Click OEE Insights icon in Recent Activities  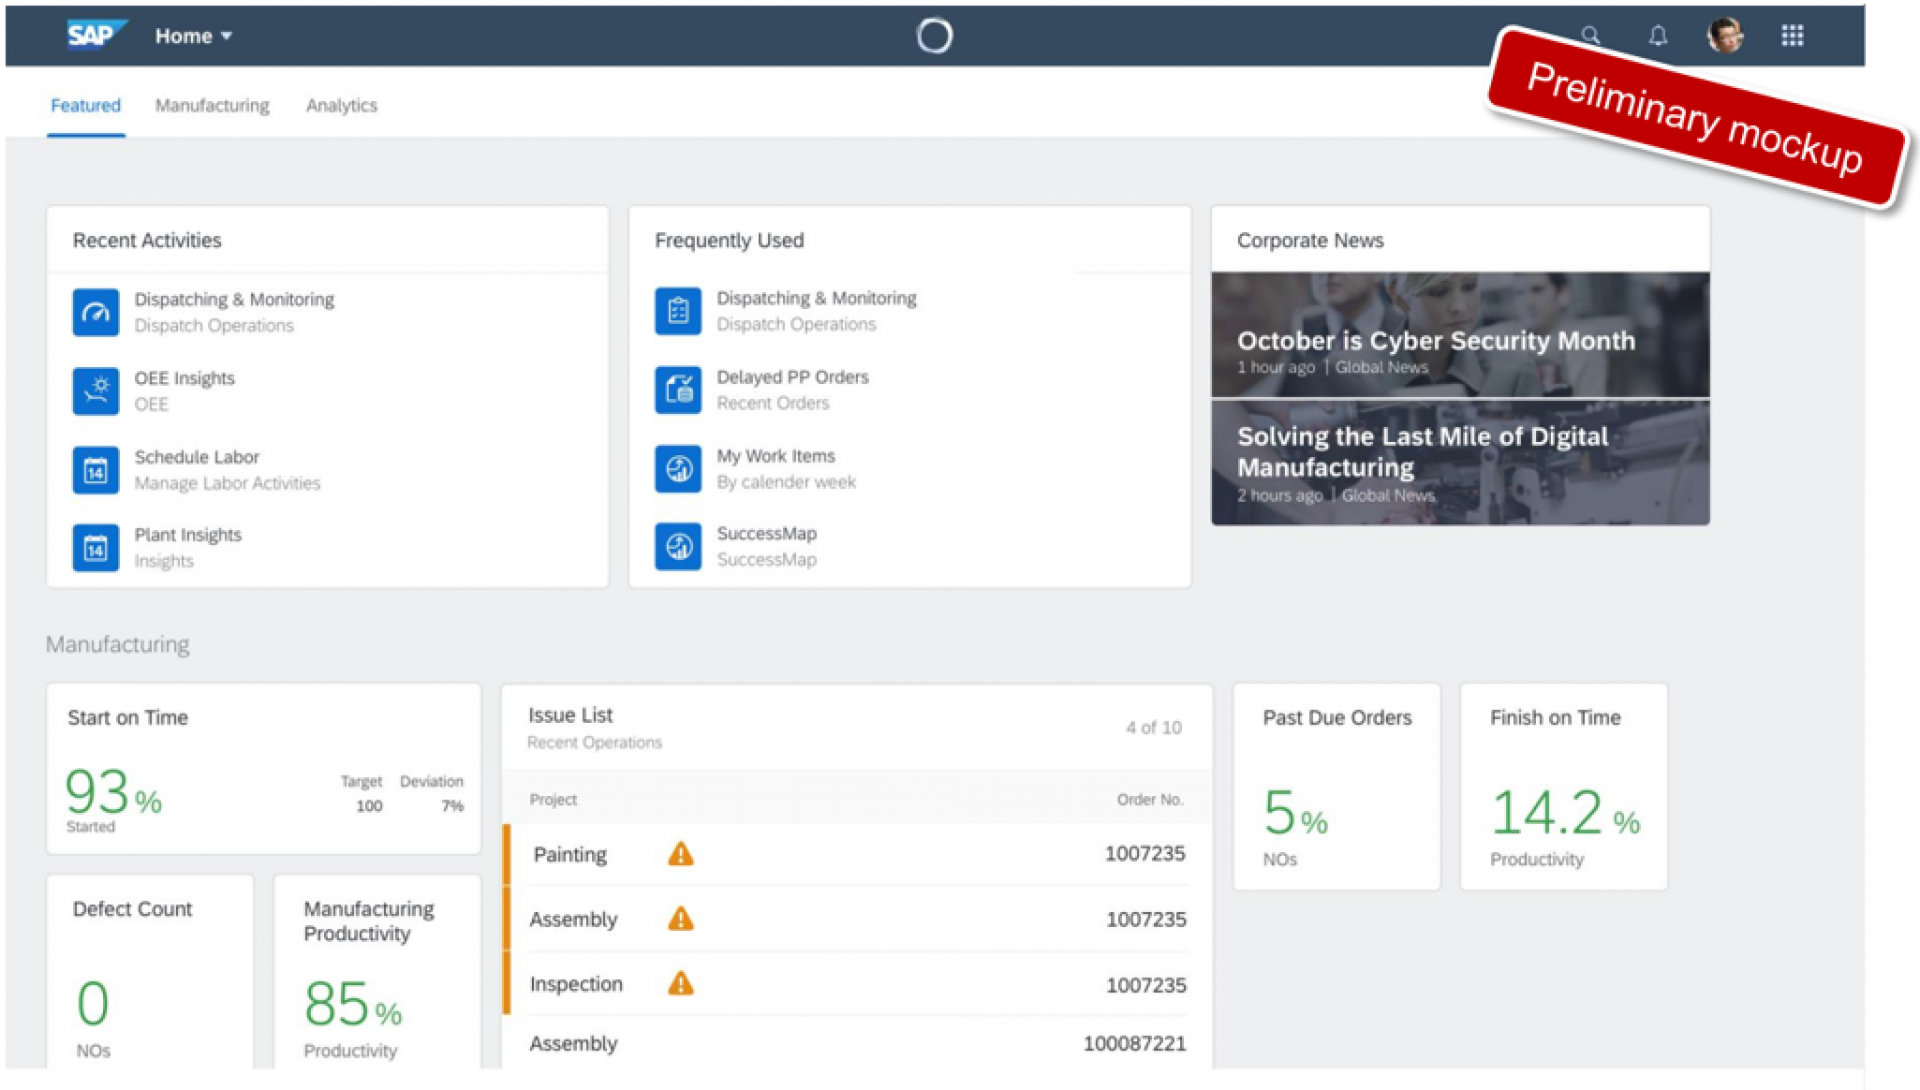(x=96, y=391)
